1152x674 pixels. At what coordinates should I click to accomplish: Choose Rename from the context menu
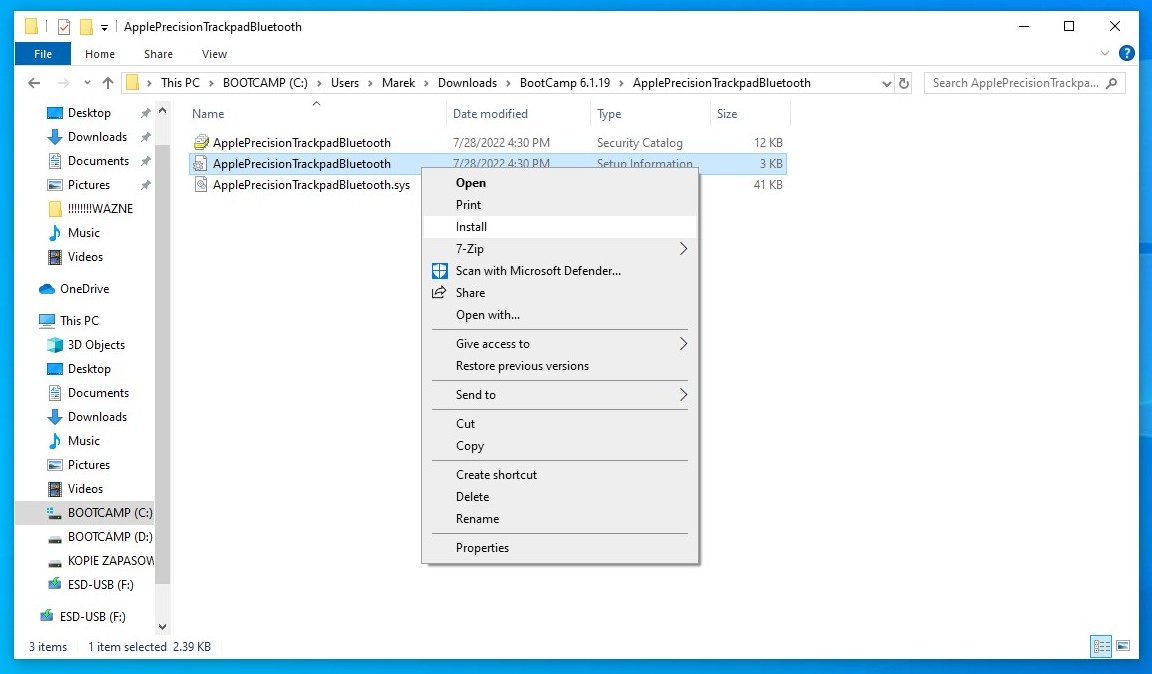(560, 519)
